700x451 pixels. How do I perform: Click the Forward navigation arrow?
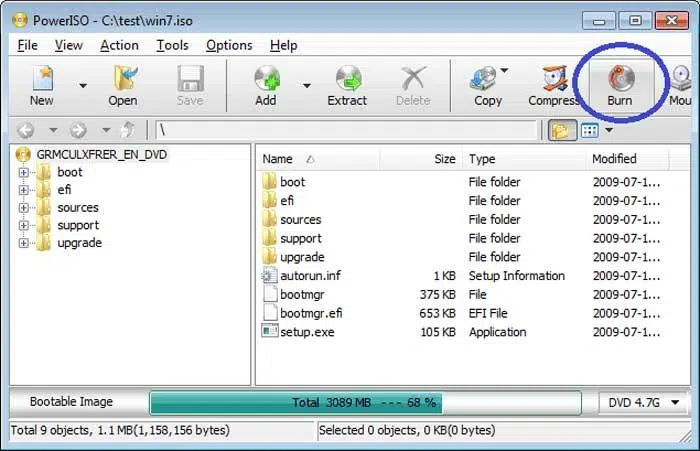pos(78,130)
